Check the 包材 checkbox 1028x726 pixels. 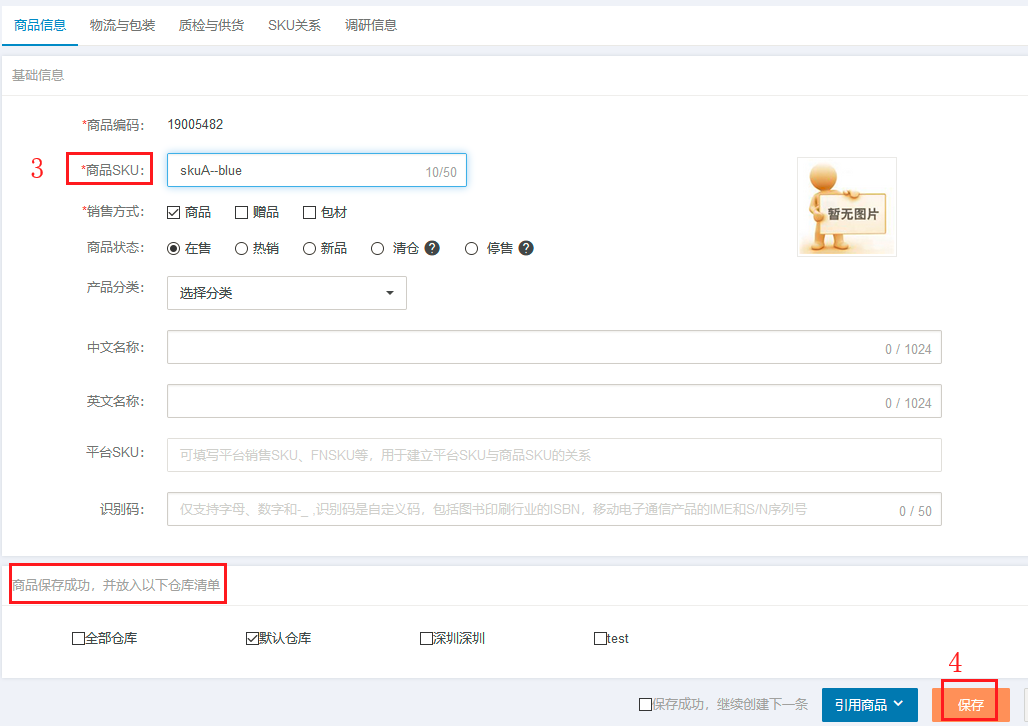[309, 212]
